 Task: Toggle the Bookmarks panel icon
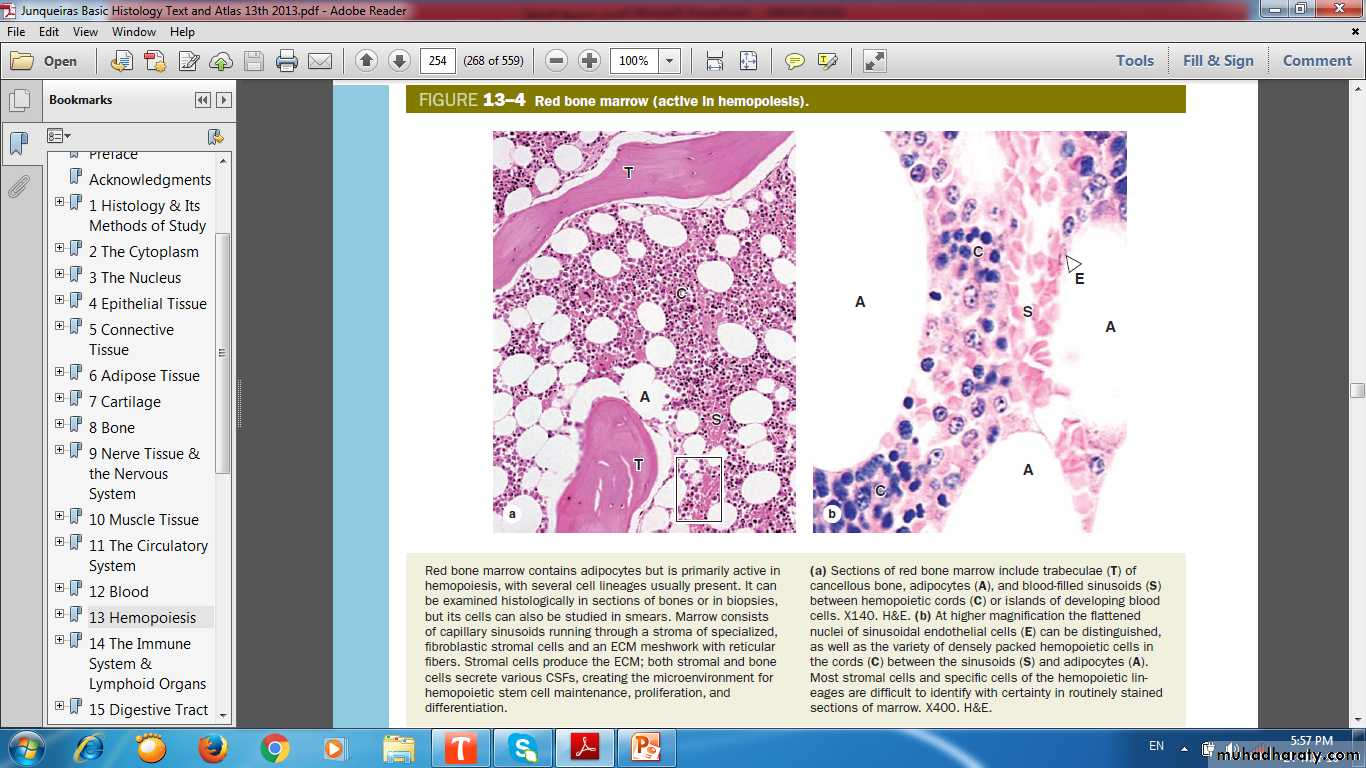point(18,144)
